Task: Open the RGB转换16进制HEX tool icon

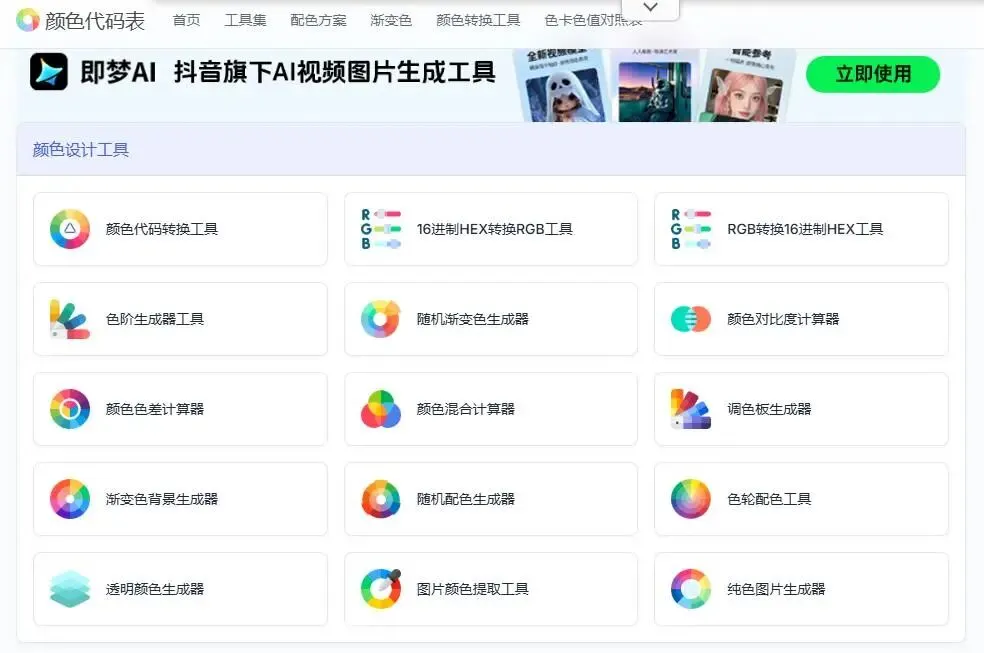Action: tap(690, 228)
